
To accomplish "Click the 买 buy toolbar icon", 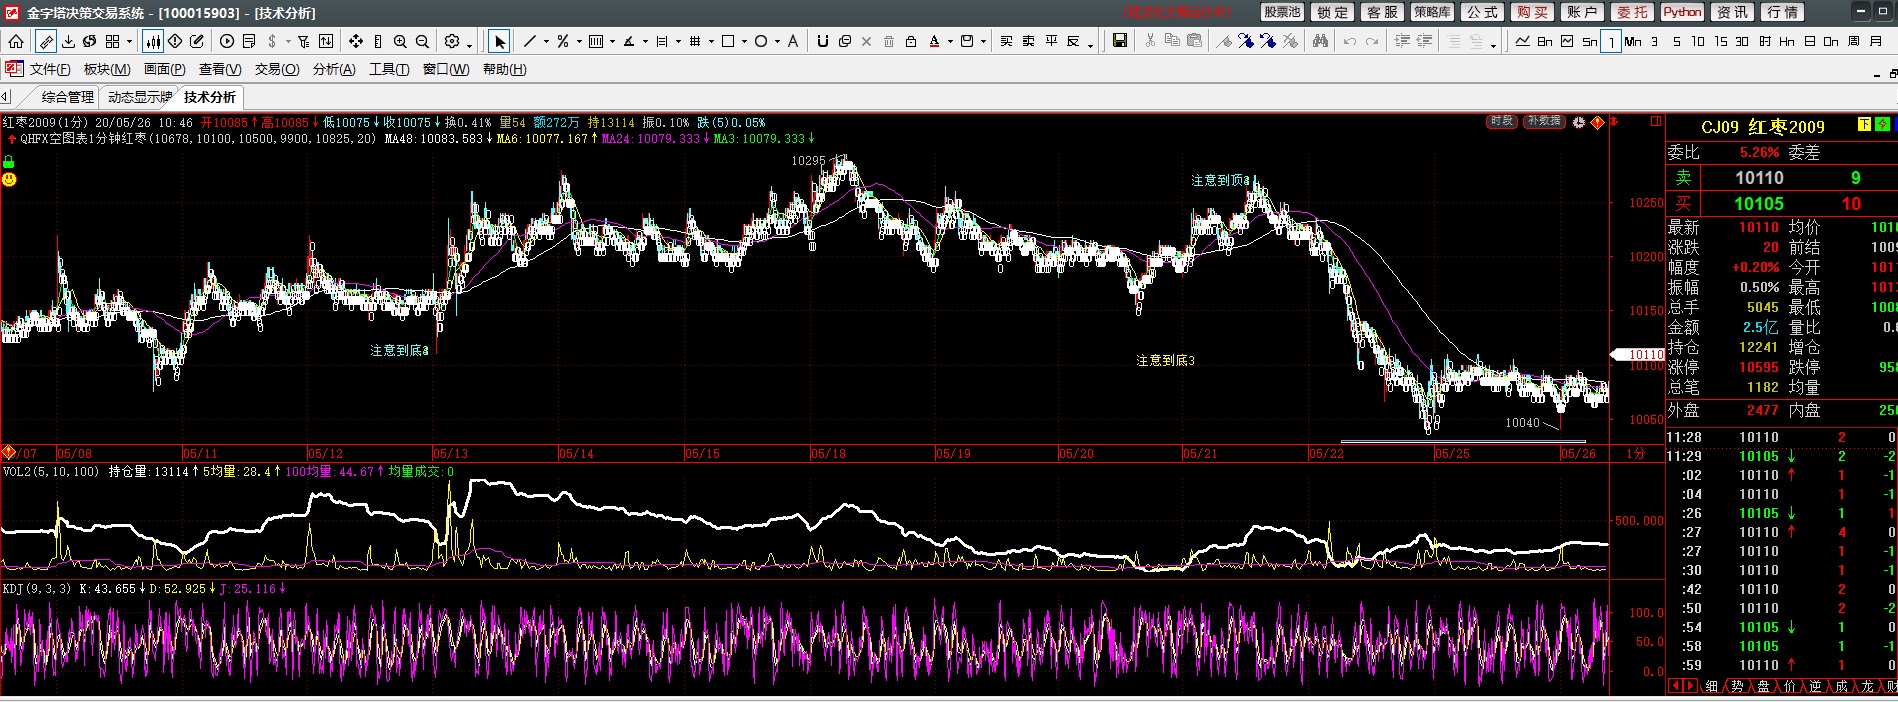I will 1006,41.
